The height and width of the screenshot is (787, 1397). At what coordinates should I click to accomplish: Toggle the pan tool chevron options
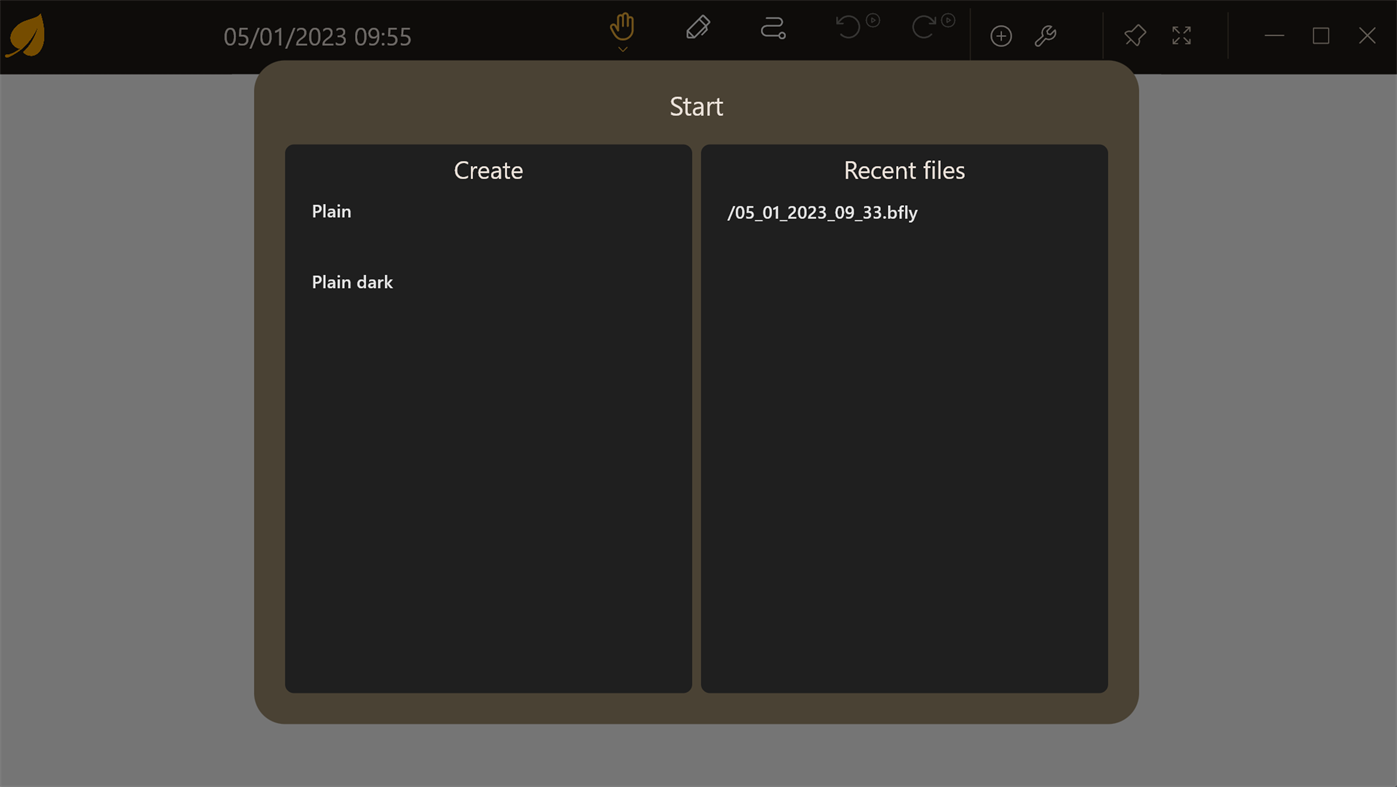621,48
